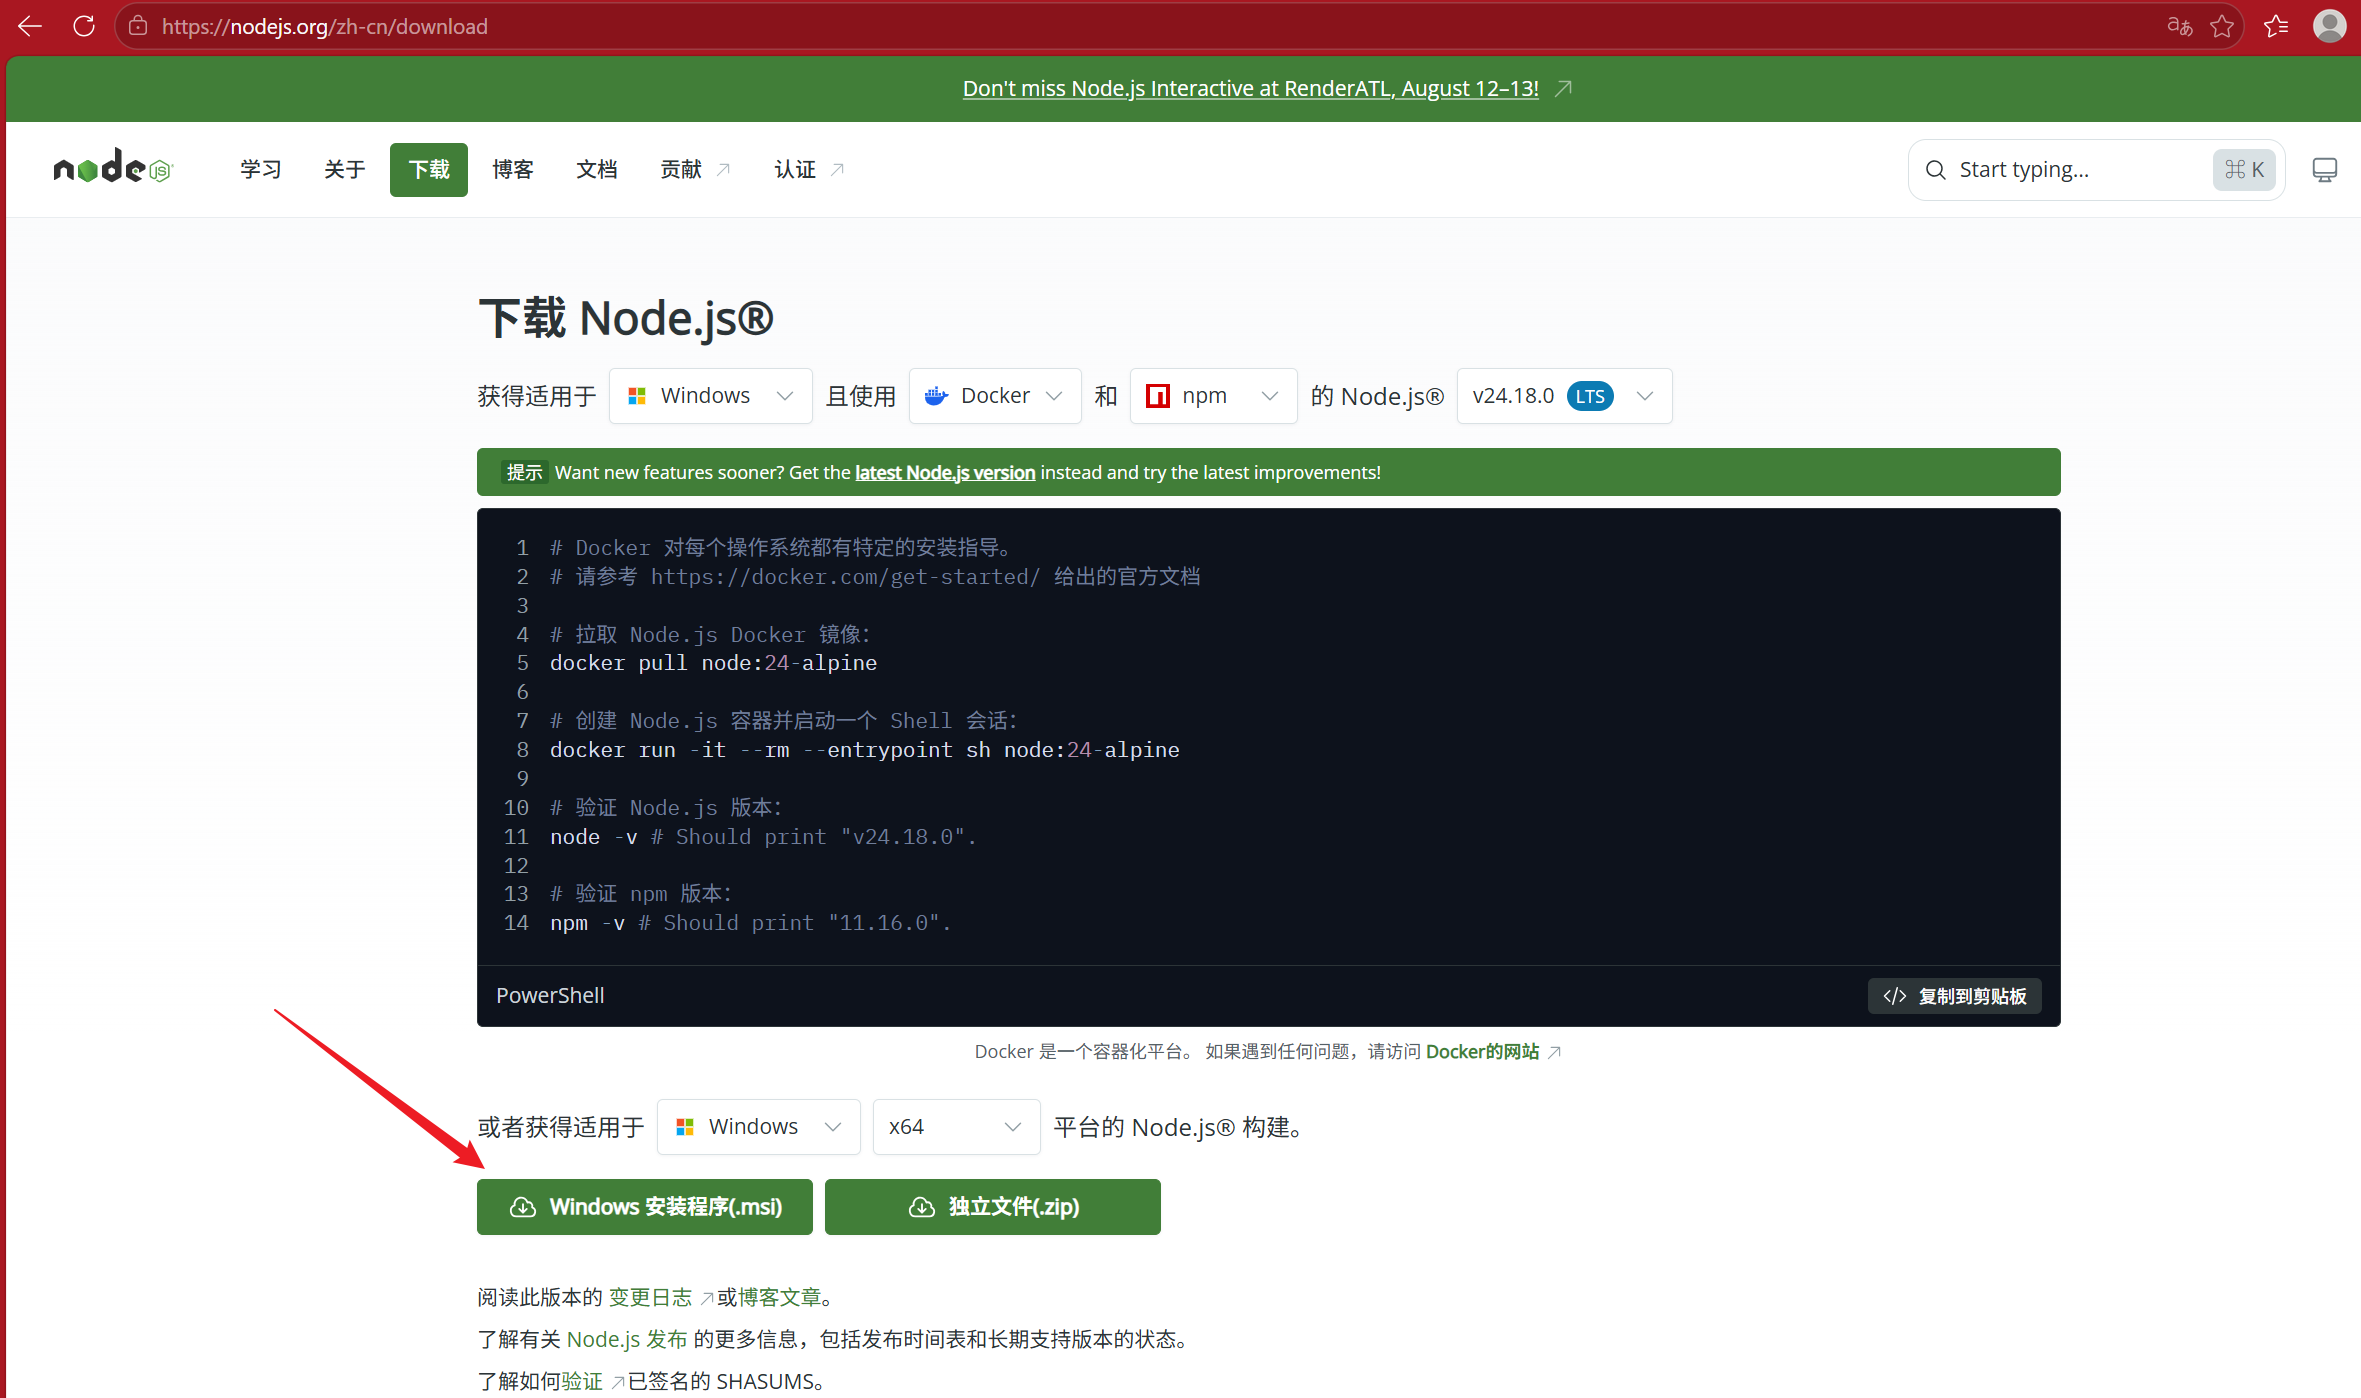Screen dimensions: 2361x1398
Task: Download the Windows 安装程序(.msi)
Action: [x=645, y=1207]
